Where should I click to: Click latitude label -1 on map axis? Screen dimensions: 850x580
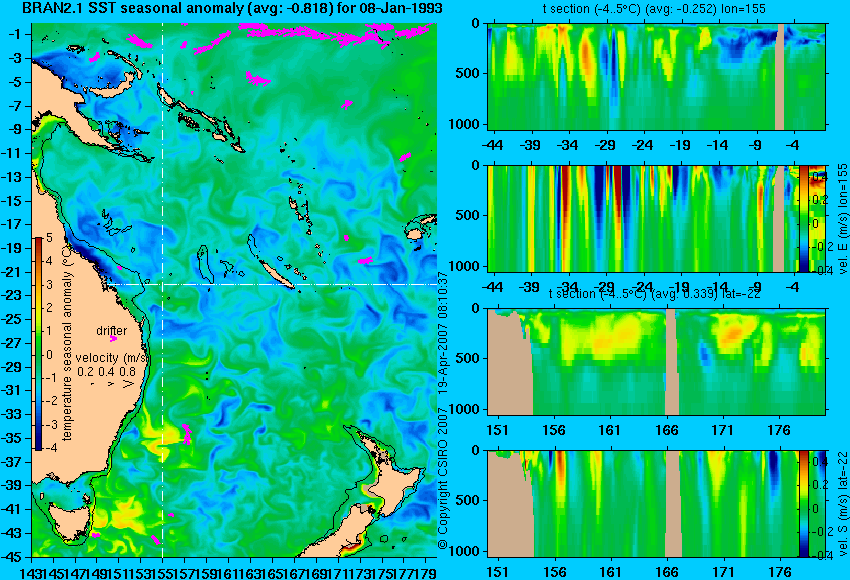click(14, 34)
